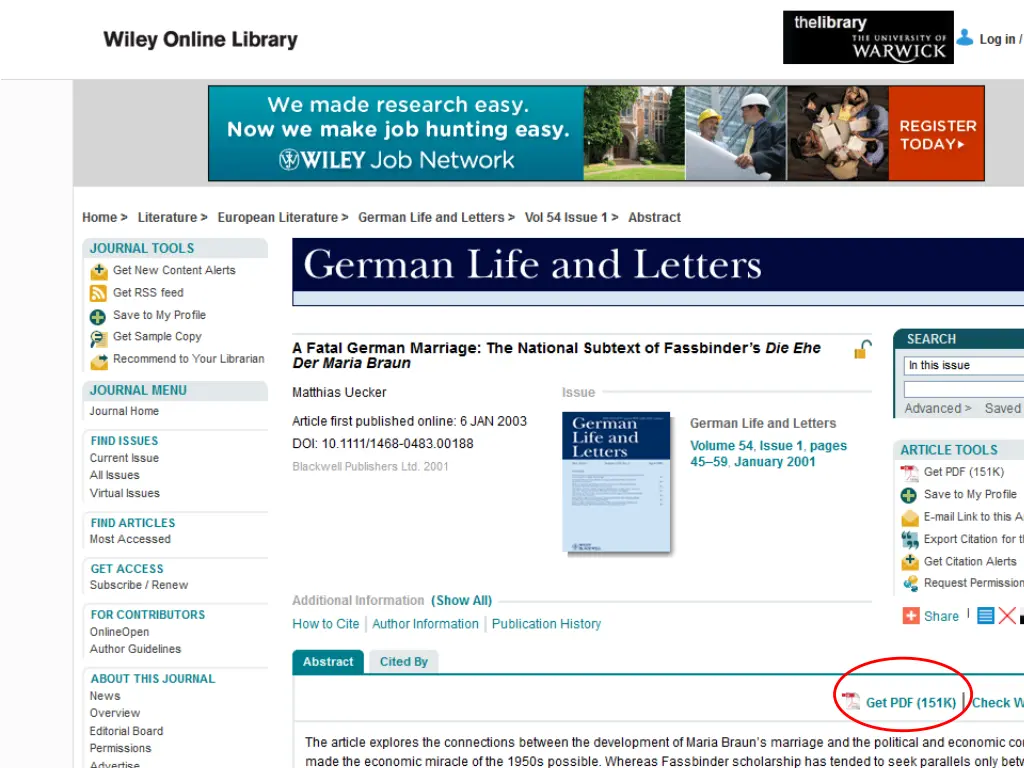Click the Get PDF (151K) link below the tabs
Screen dimensions: 1024x768
910,703
